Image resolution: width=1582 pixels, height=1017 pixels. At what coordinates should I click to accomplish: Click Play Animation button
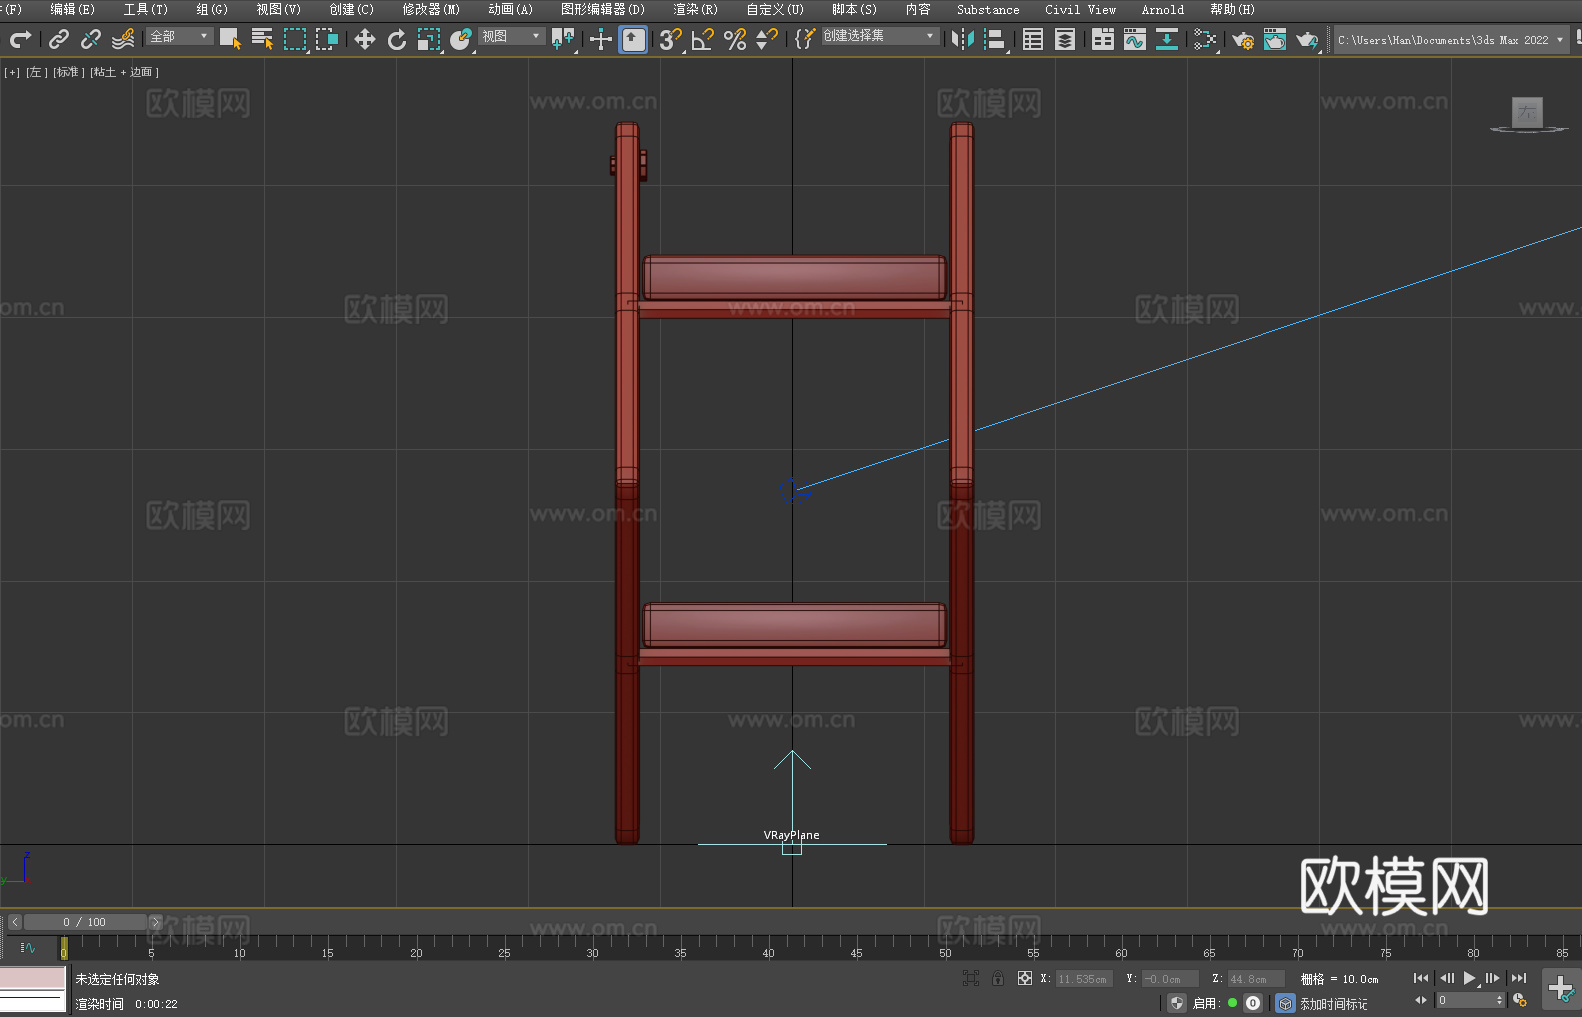(1469, 978)
